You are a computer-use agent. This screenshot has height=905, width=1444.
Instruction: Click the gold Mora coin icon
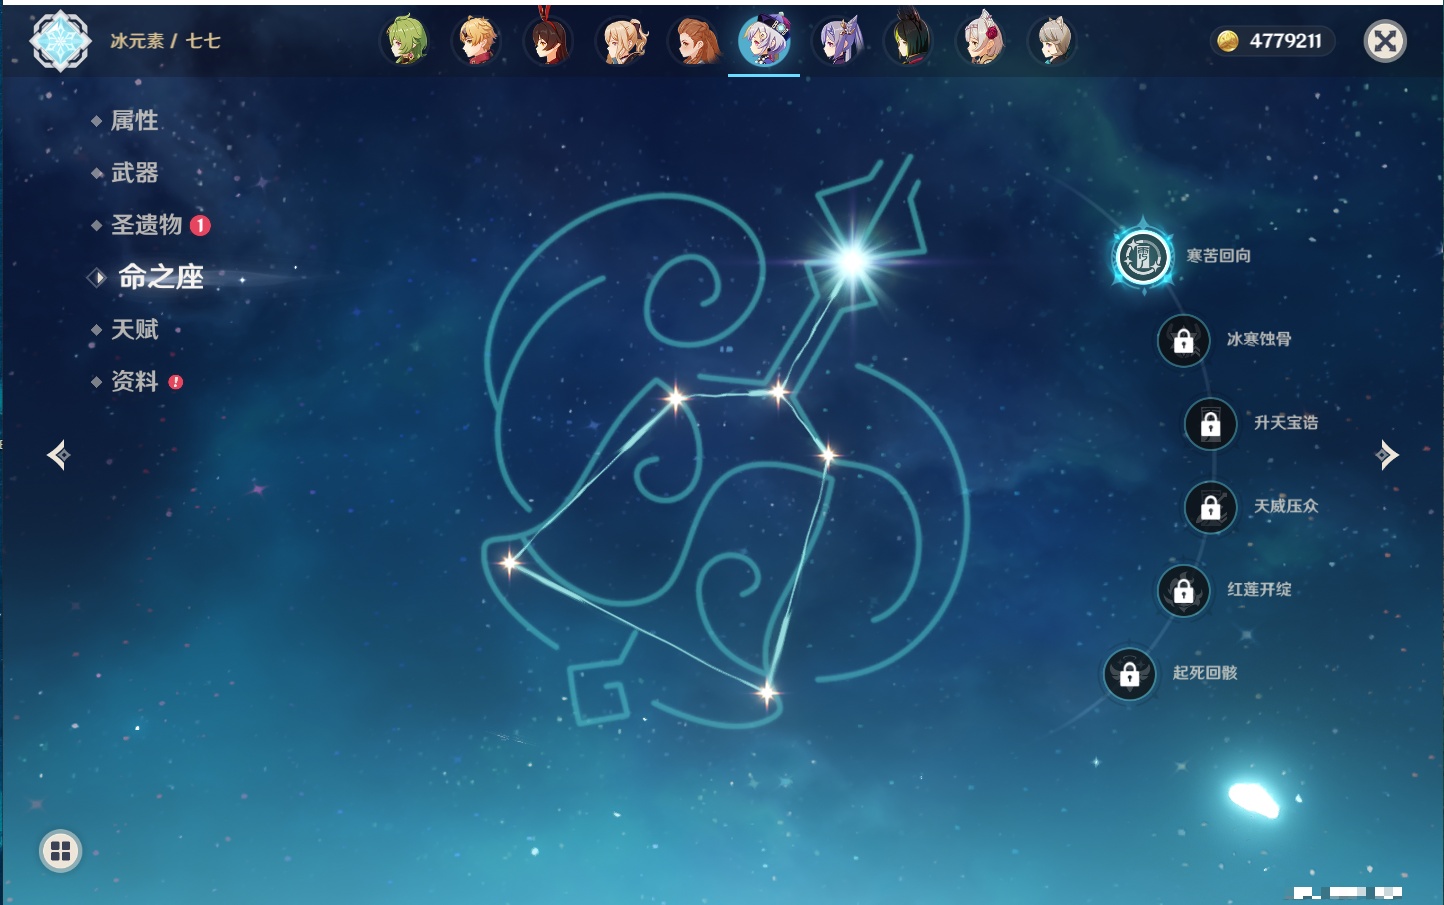pos(1227,41)
